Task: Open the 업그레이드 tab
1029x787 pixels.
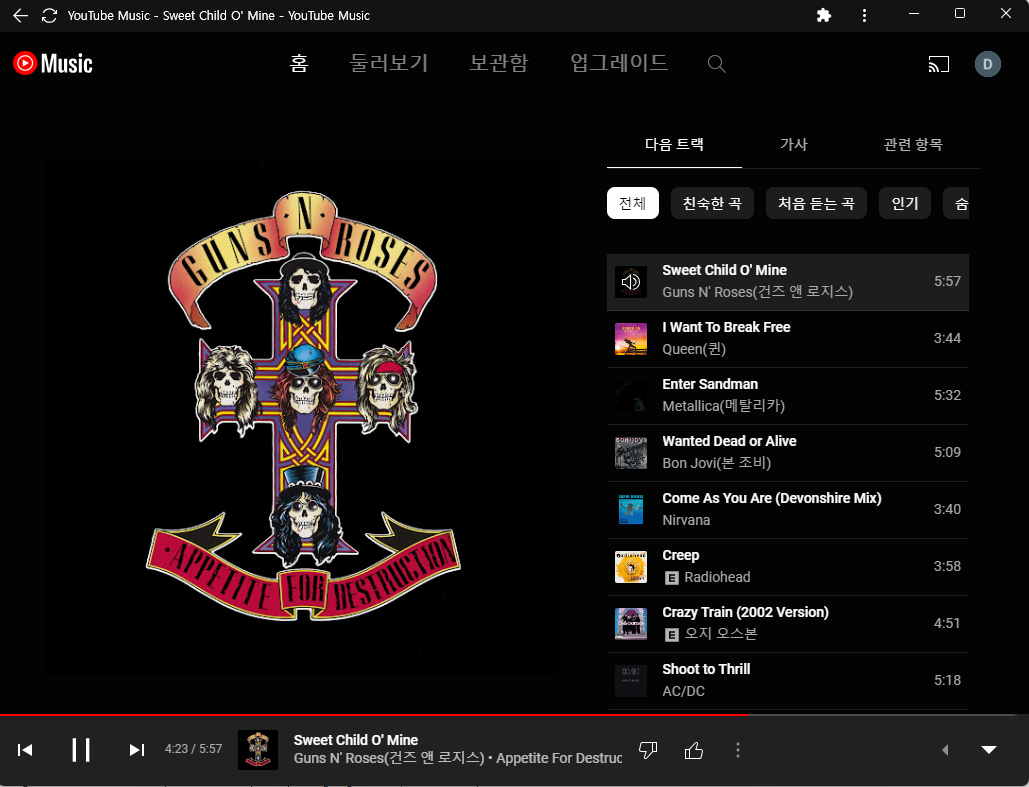Action: click(x=619, y=63)
